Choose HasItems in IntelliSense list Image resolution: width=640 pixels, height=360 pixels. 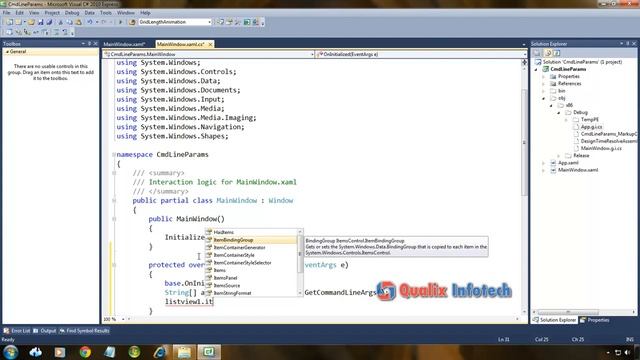252,232
